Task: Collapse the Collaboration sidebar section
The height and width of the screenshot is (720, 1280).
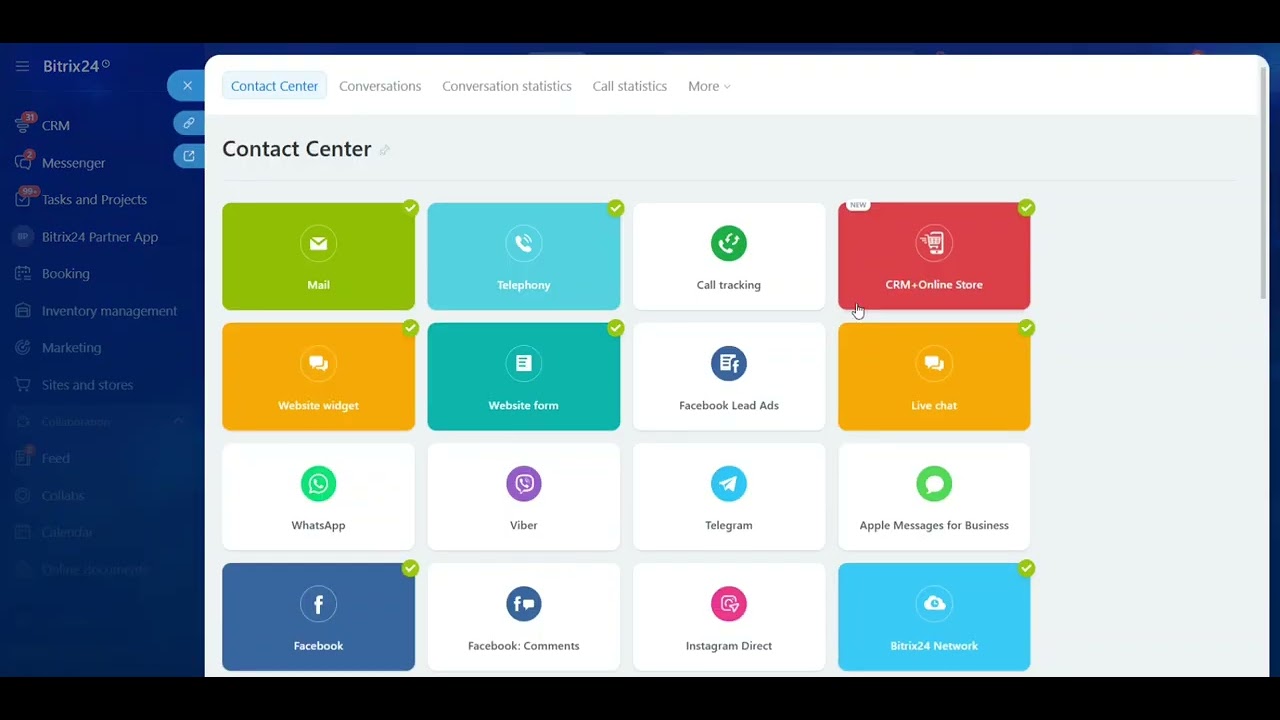Action: coord(178,422)
